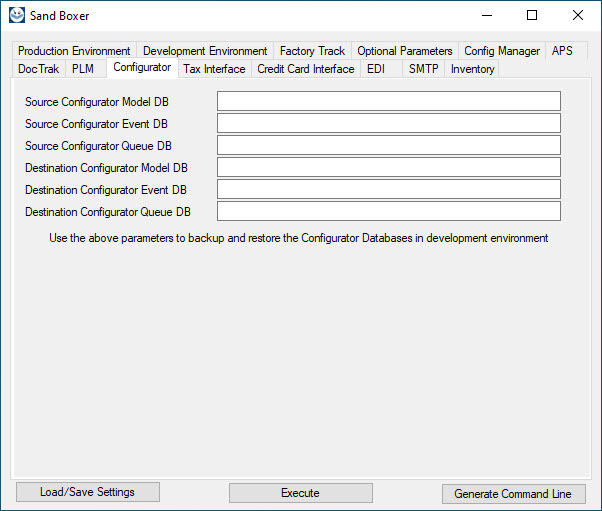Image resolution: width=602 pixels, height=511 pixels.
Task: Click the Sand Boxer app icon
Action: coord(16,15)
